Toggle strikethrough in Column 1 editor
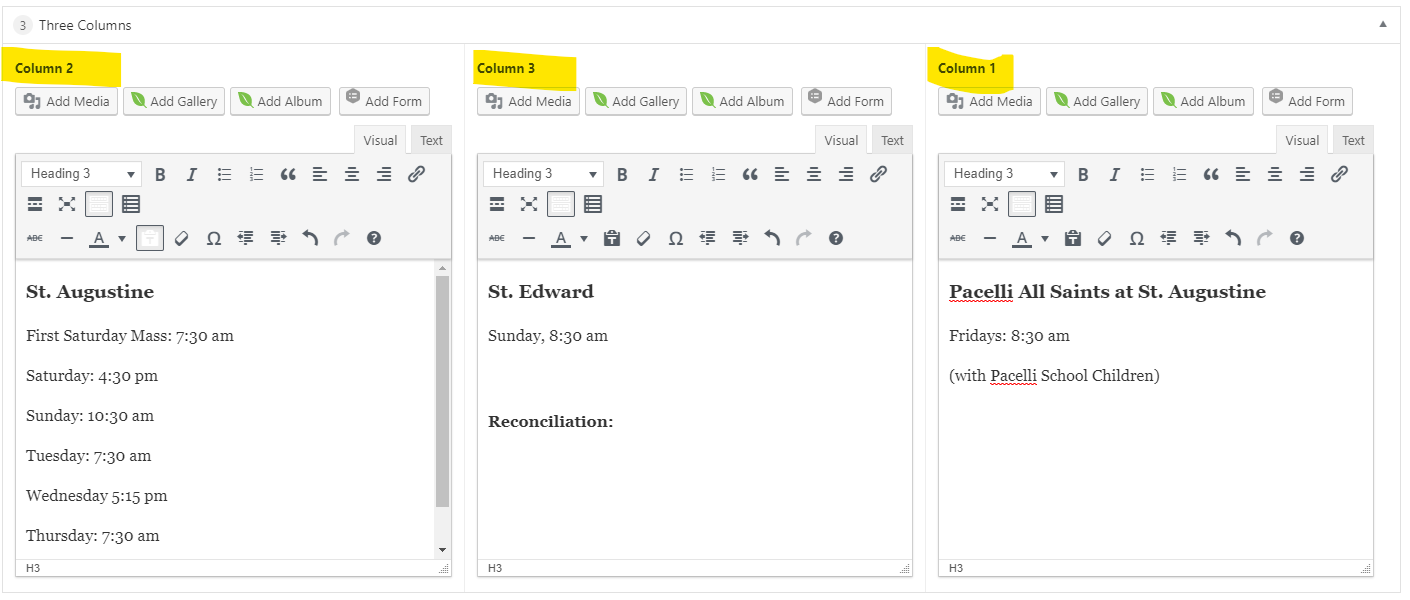Screen dimensions: 1410x600 tap(957, 238)
